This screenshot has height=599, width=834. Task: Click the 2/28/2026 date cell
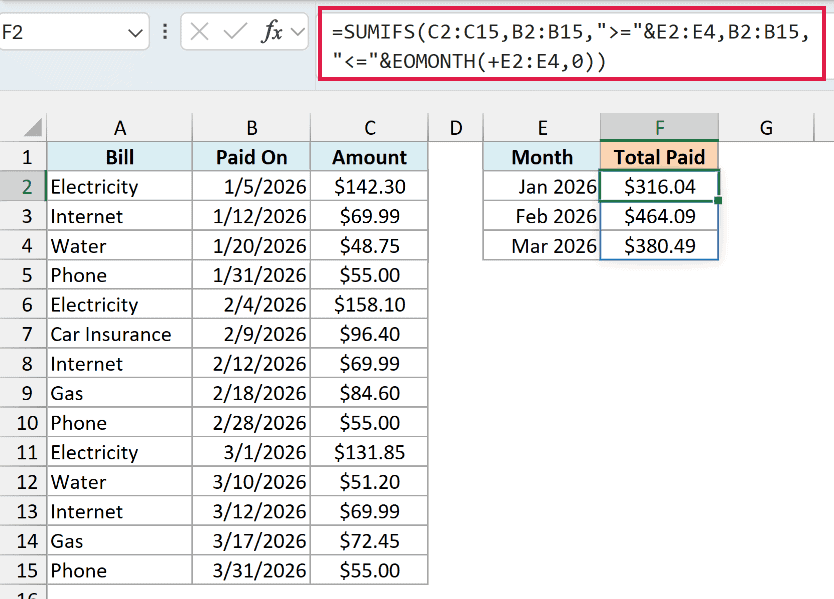click(252, 422)
